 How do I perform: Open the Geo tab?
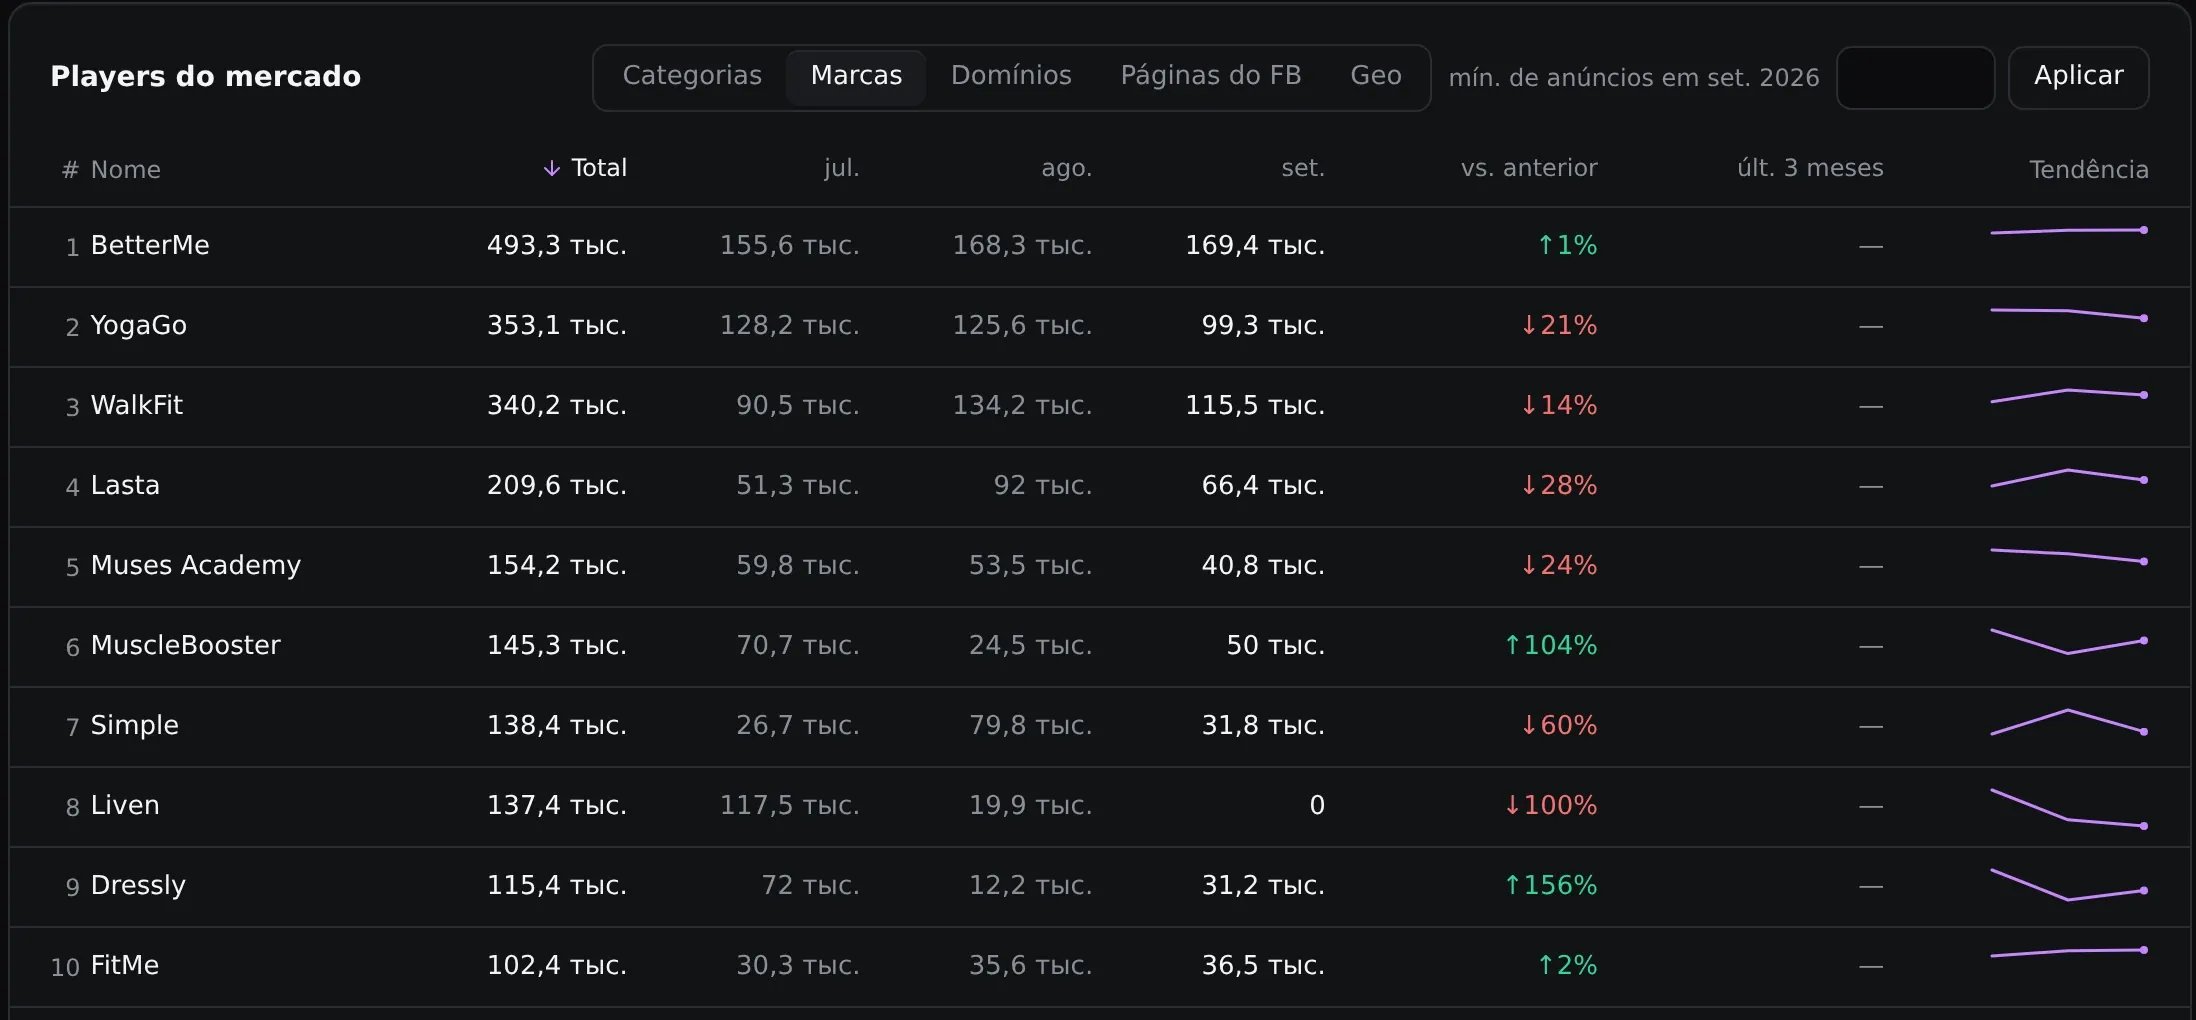pos(1376,76)
